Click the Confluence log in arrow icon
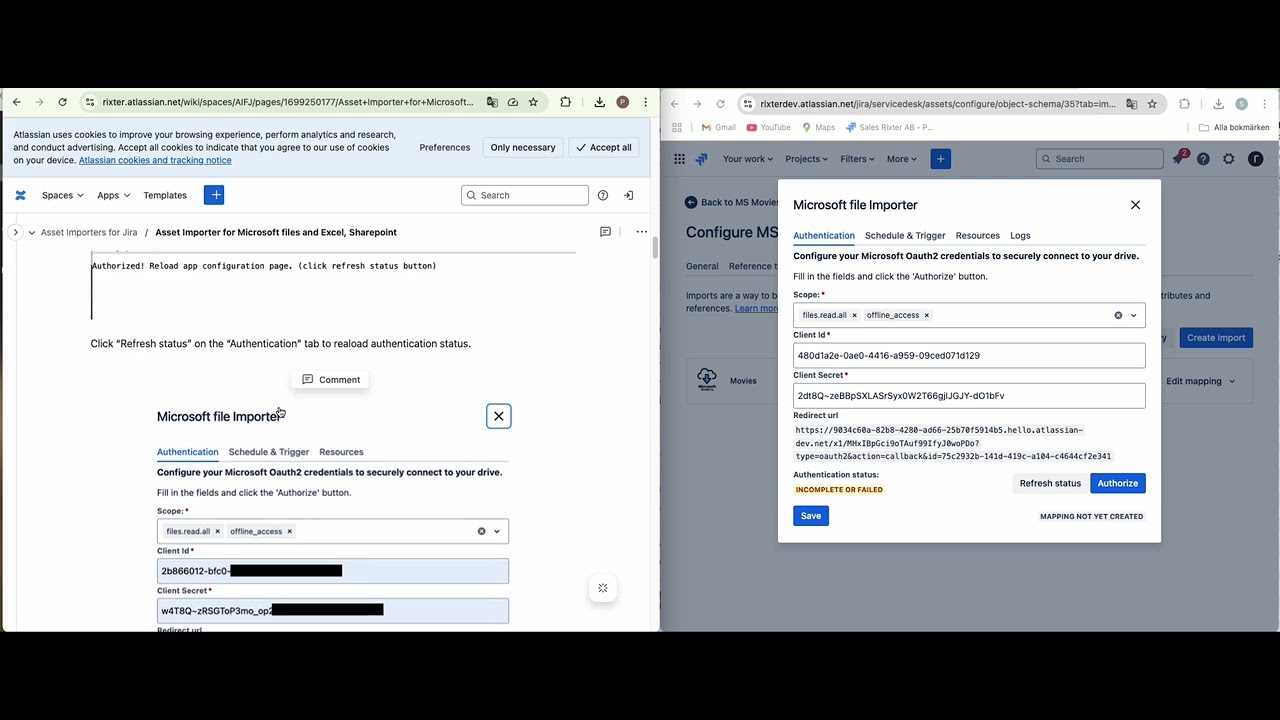 (628, 195)
